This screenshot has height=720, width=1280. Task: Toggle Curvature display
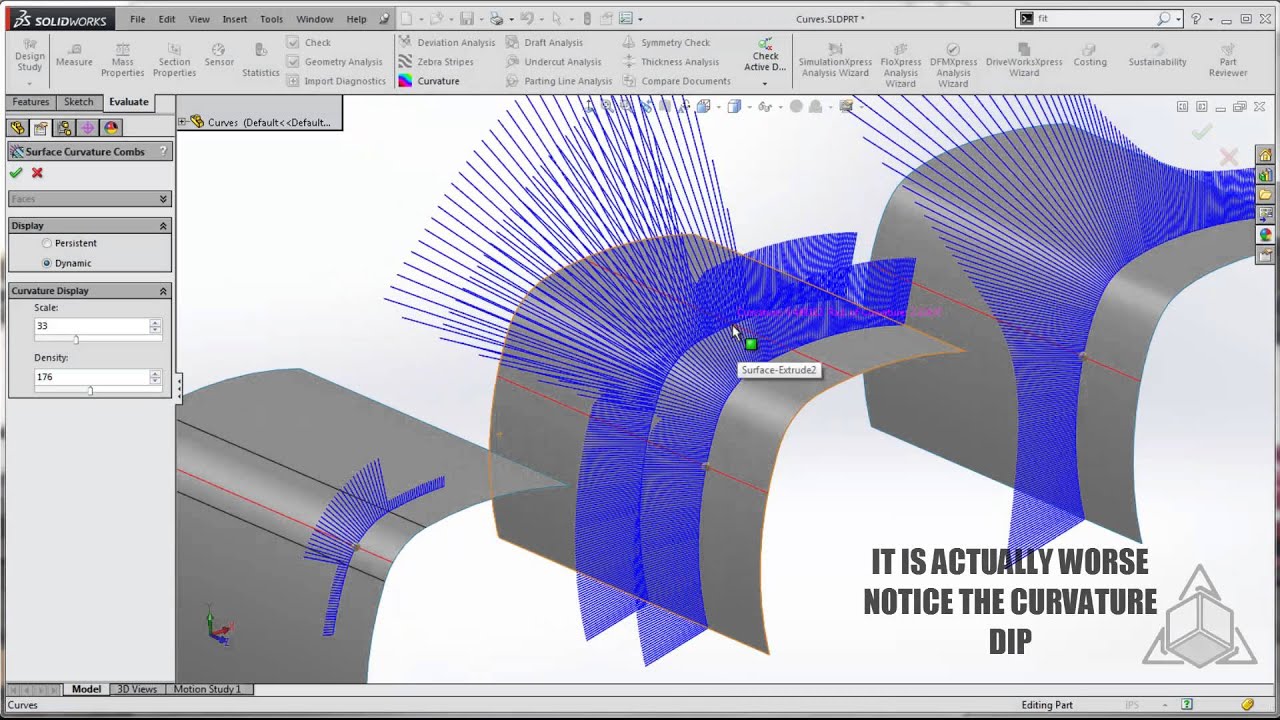click(429, 81)
